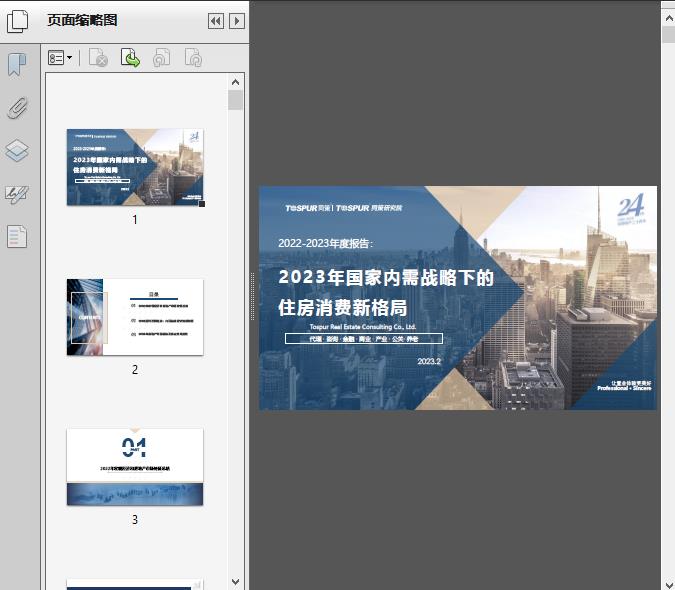Collapse the panel with the double-left arrows

pos(216,21)
